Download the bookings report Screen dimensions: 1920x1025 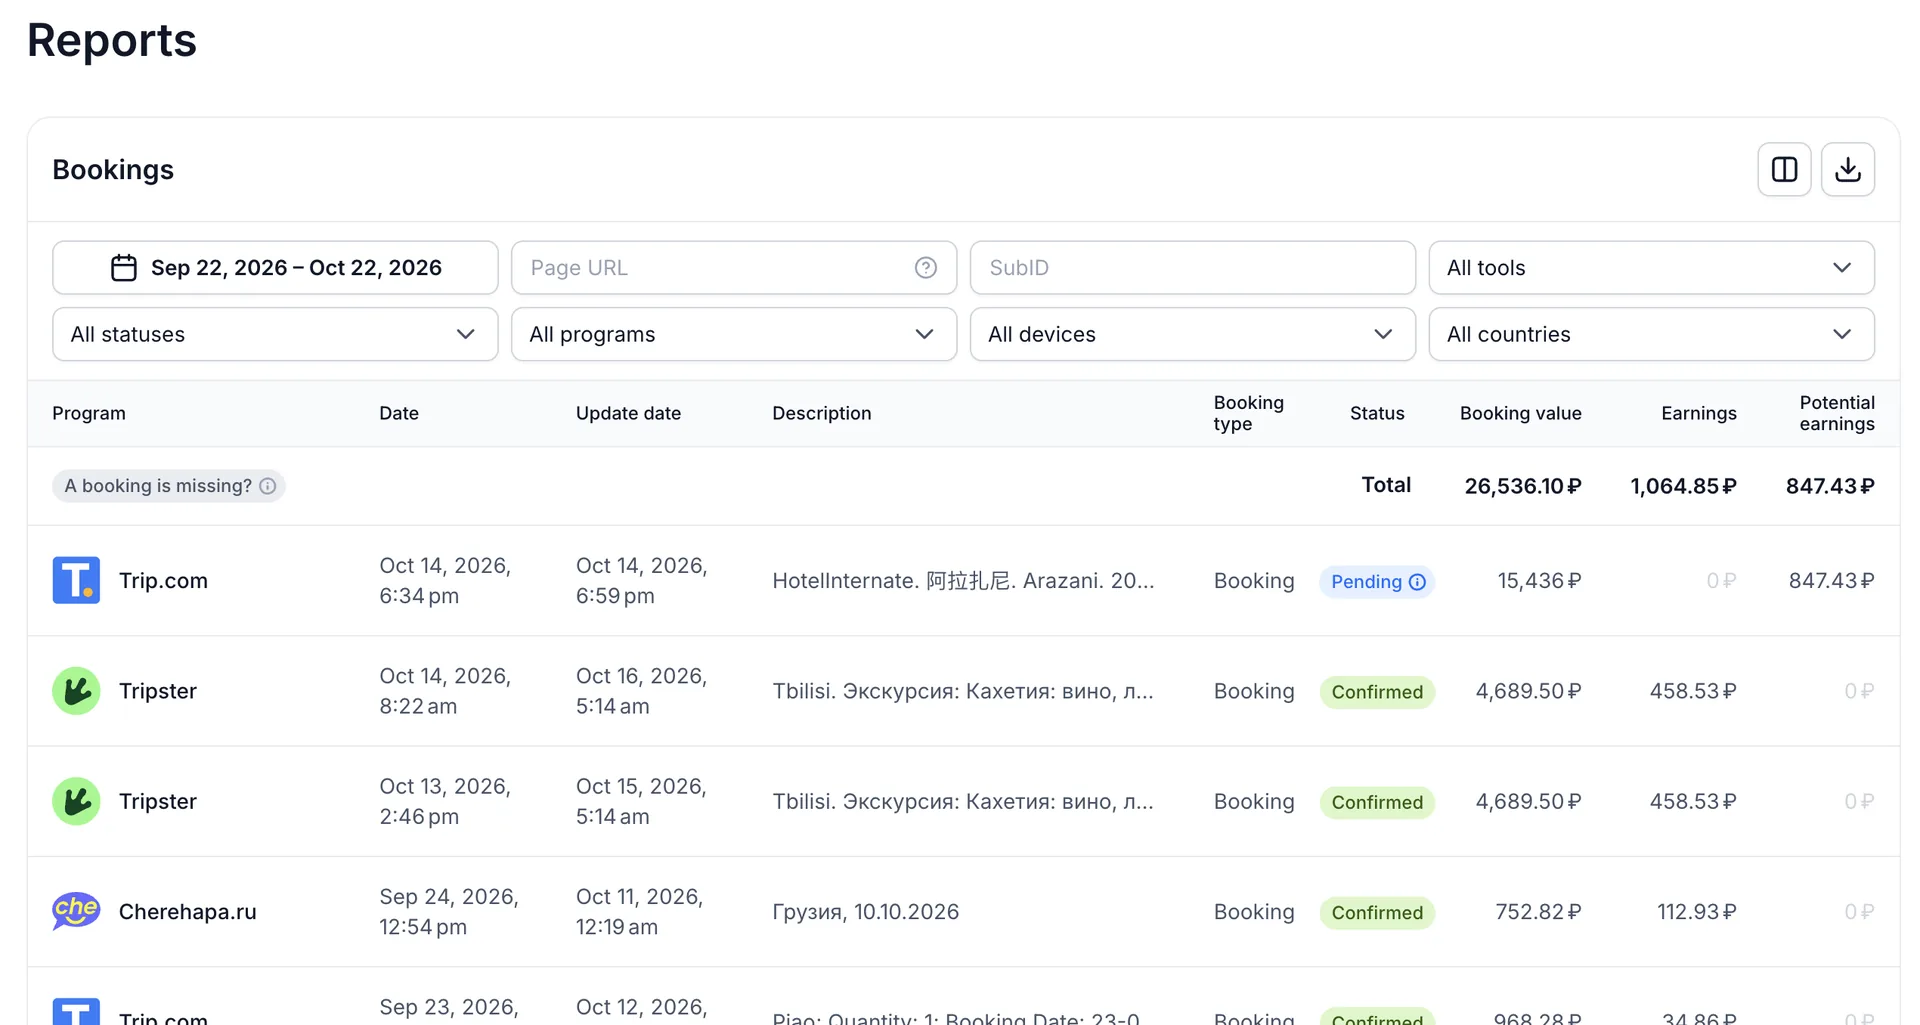[x=1847, y=169]
